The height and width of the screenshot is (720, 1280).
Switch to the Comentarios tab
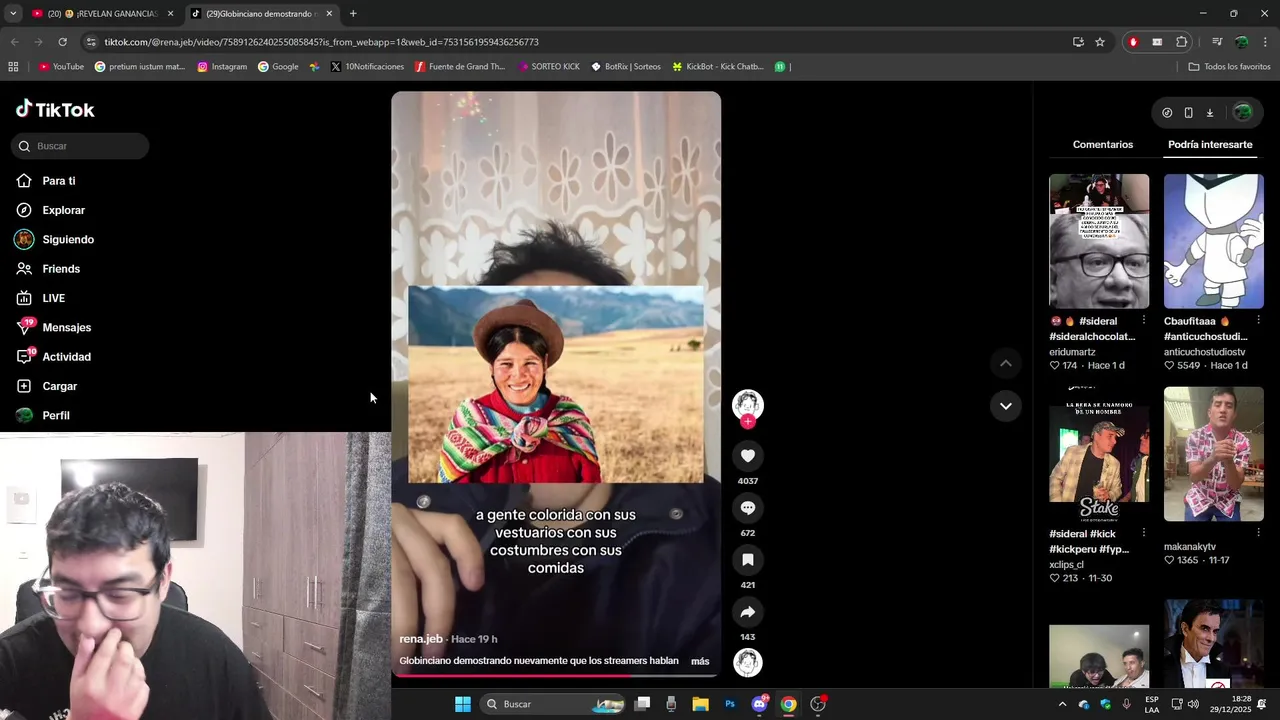click(x=1103, y=145)
